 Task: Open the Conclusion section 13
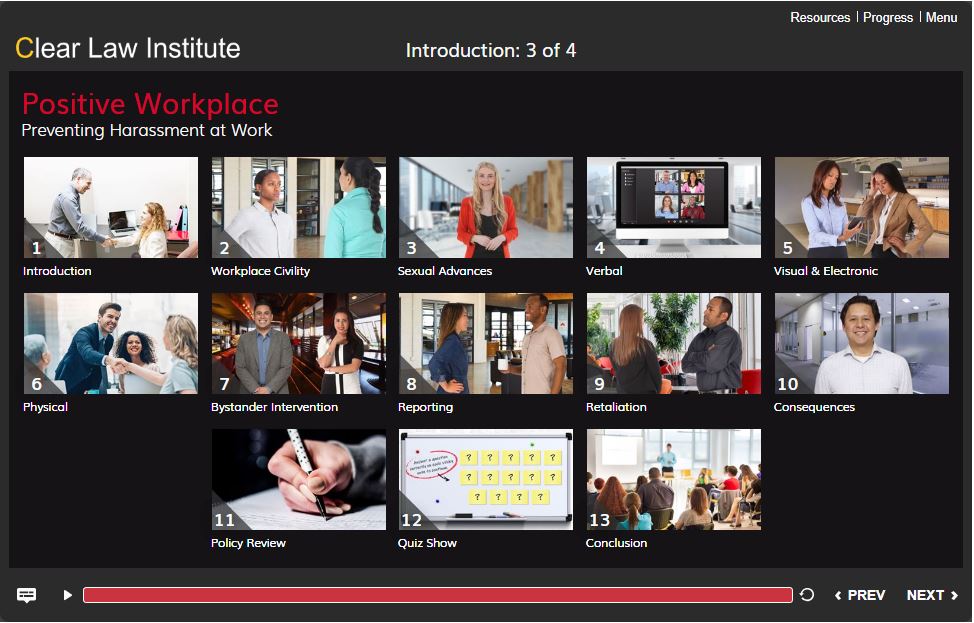click(673, 478)
